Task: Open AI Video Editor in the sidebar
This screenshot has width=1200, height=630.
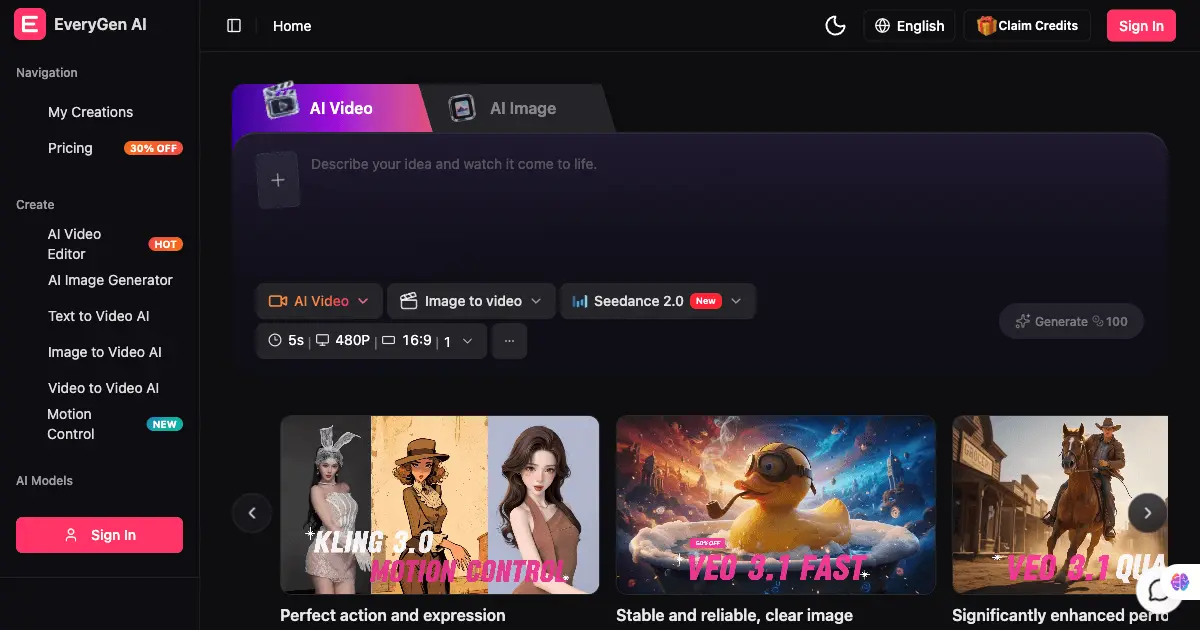Action: (75, 244)
